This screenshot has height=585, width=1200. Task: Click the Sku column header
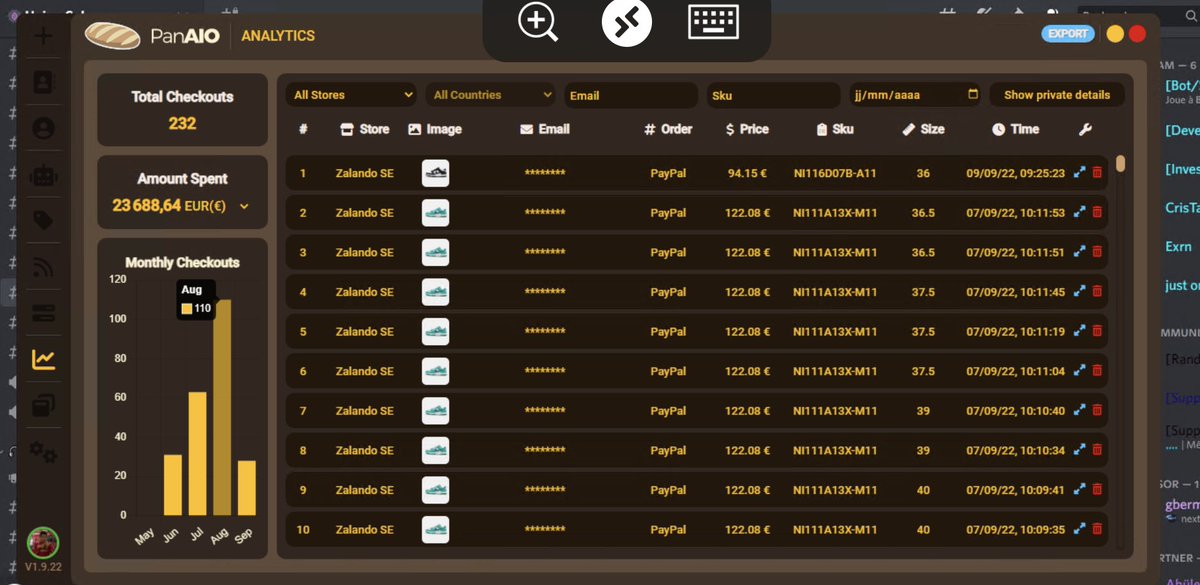click(x=834, y=129)
